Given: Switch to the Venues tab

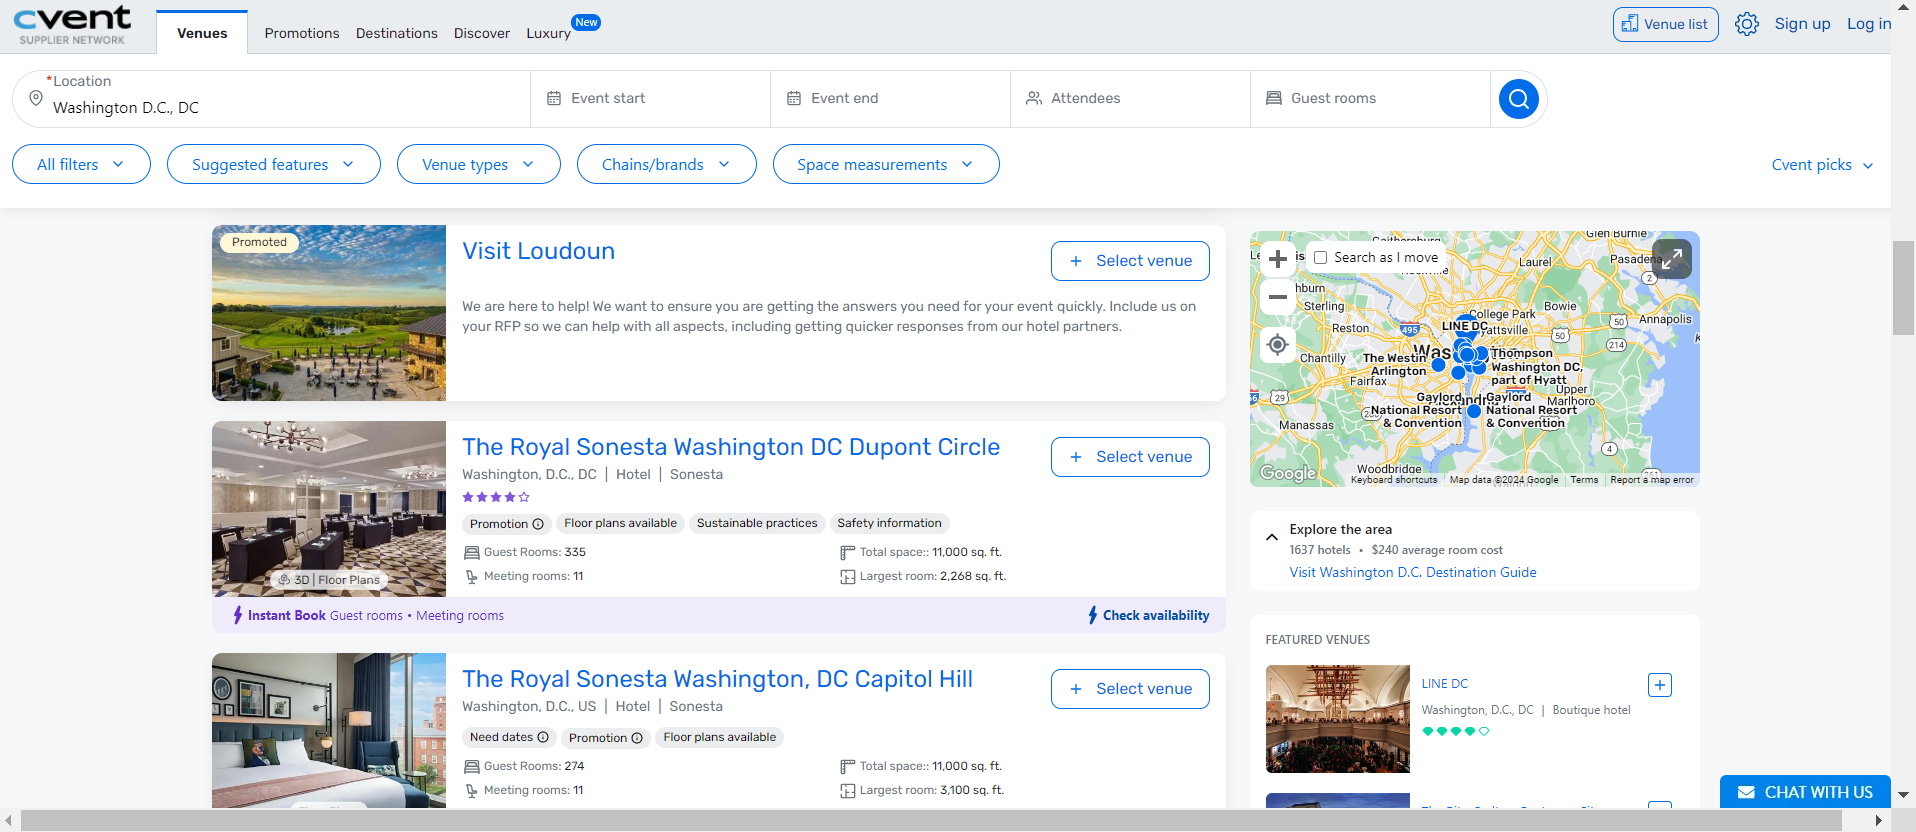Looking at the screenshot, I should [x=202, y=33].
